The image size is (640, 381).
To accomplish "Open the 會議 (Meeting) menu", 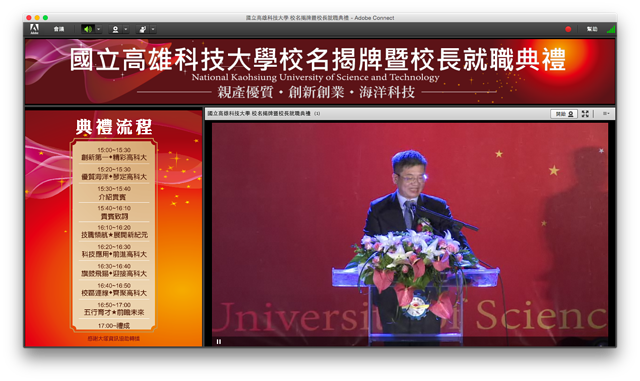I will 59,29.
